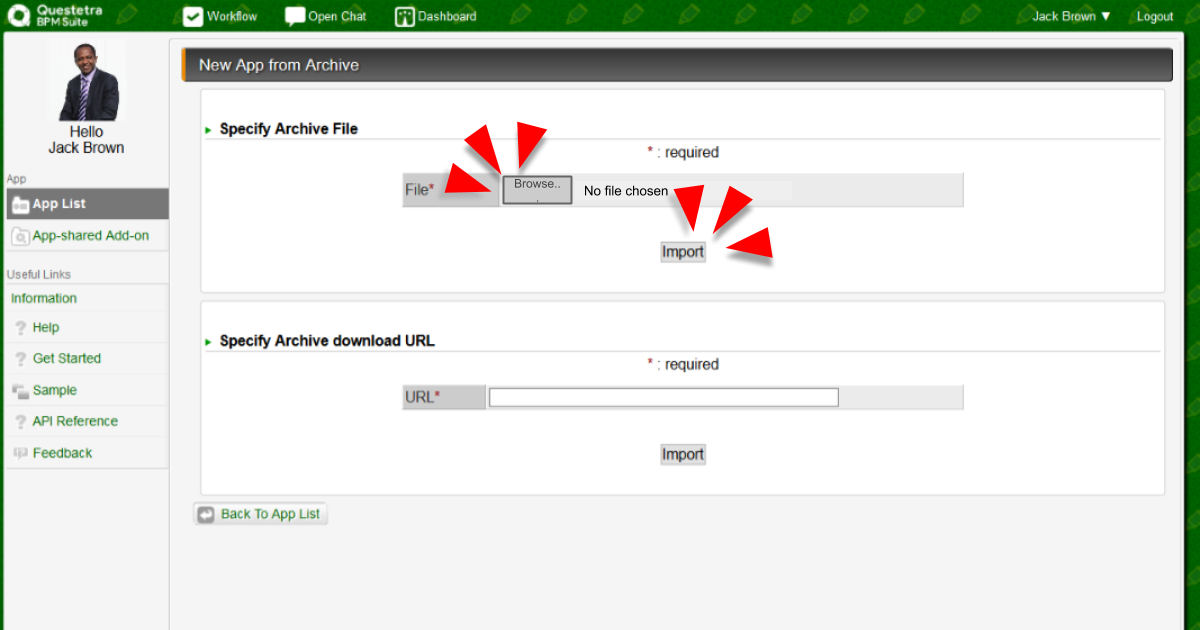Click the Sample icon in sidebar
1200x630 pixels.
[20, 391]
